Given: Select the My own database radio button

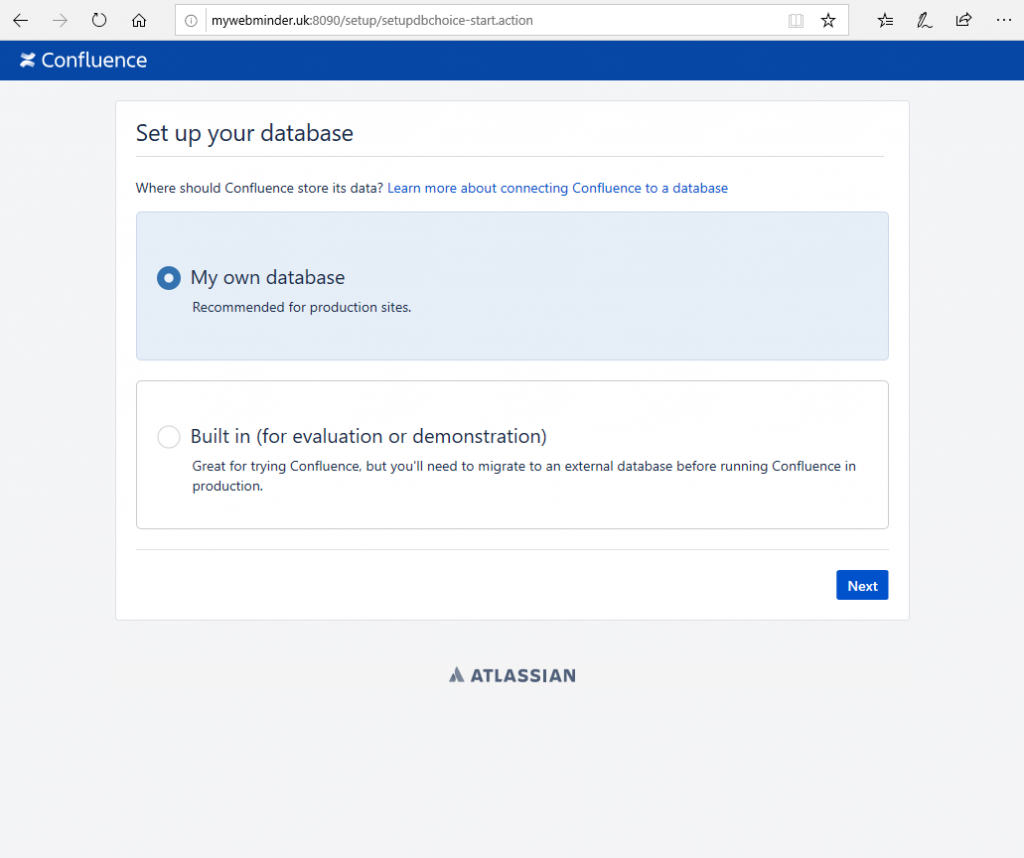Looking at the screenshot, I should [x=168, y=278].
